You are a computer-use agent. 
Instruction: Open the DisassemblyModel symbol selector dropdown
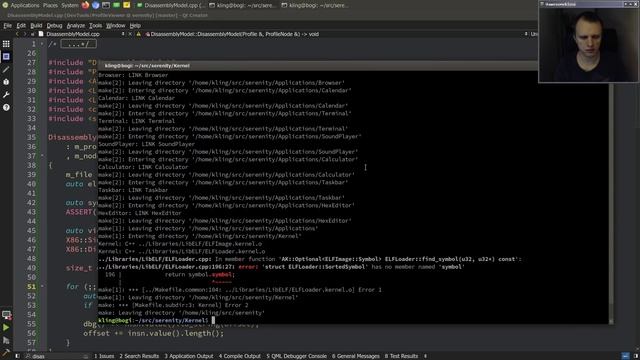336,34
